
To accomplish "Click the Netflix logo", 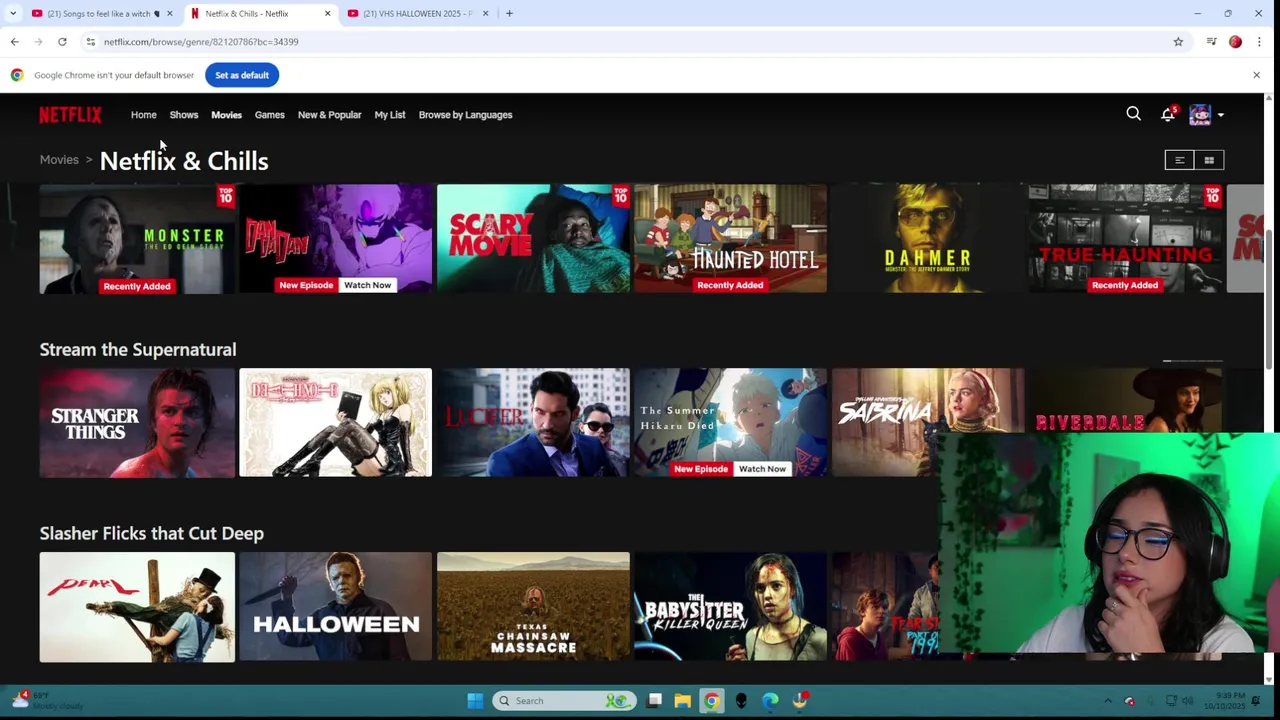I will tap(70, 115).
